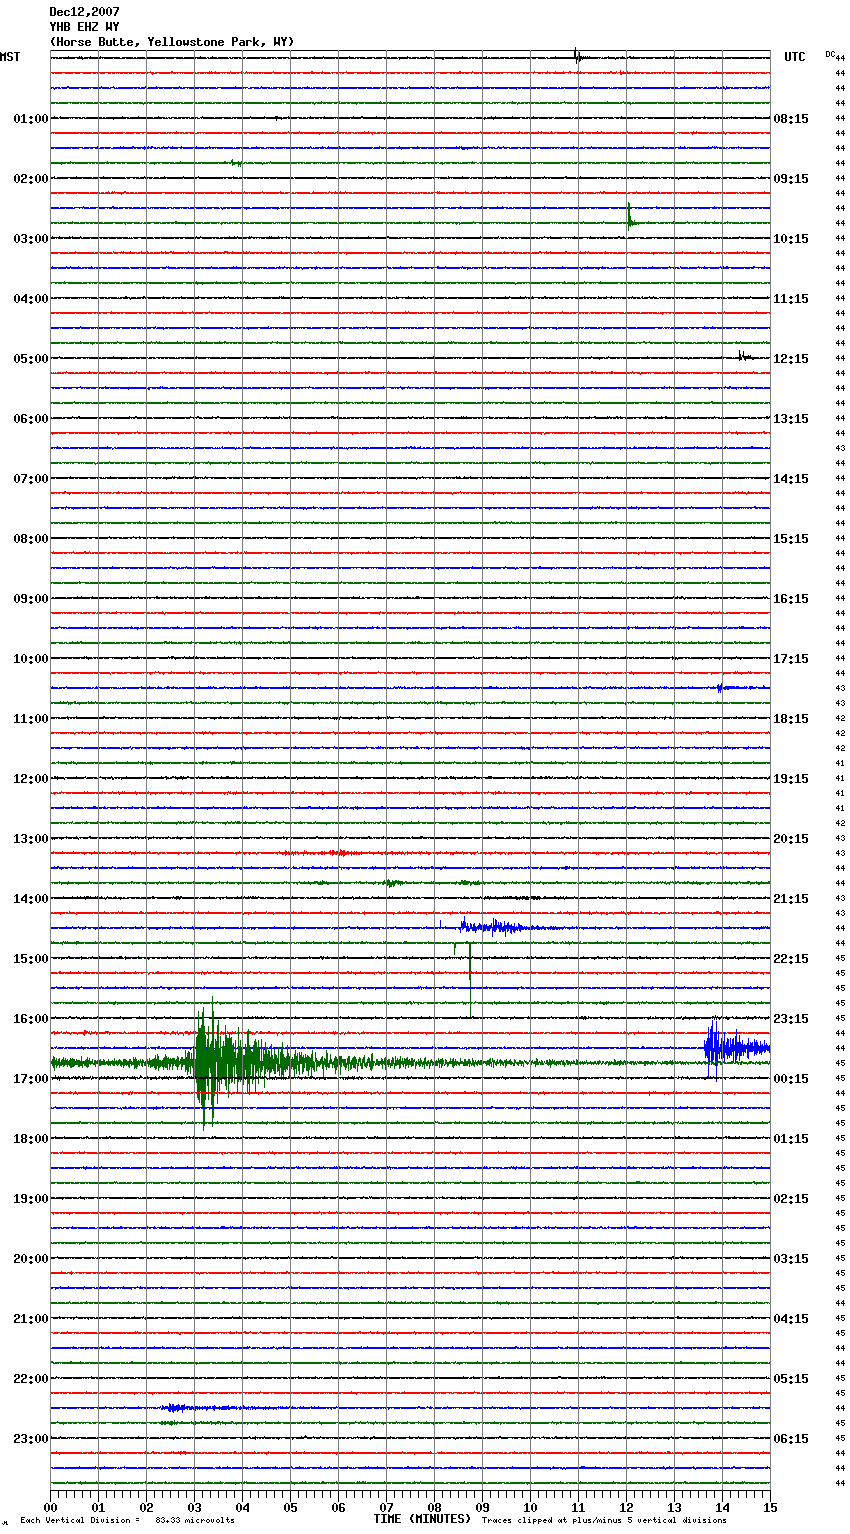Click minute 15 on the bottom axis
This screenshot has height=1534, width=850.
tap(770, 1507)
